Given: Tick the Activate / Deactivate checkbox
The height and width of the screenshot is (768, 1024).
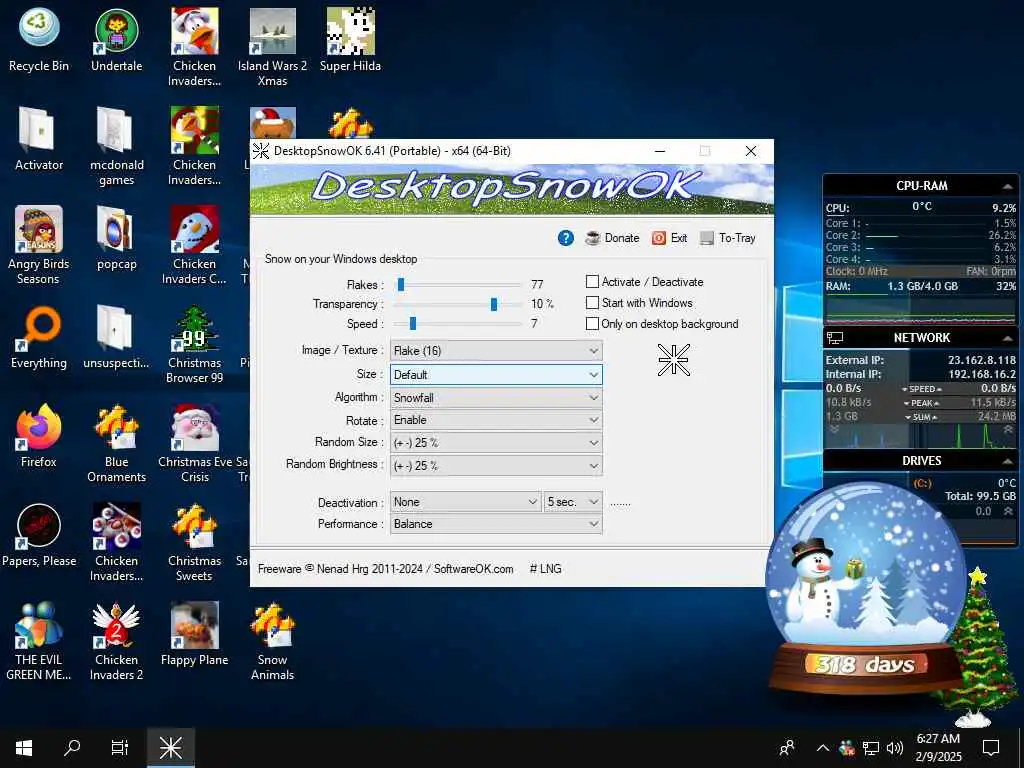Looking at the screenshot, I should click(592, 281).
